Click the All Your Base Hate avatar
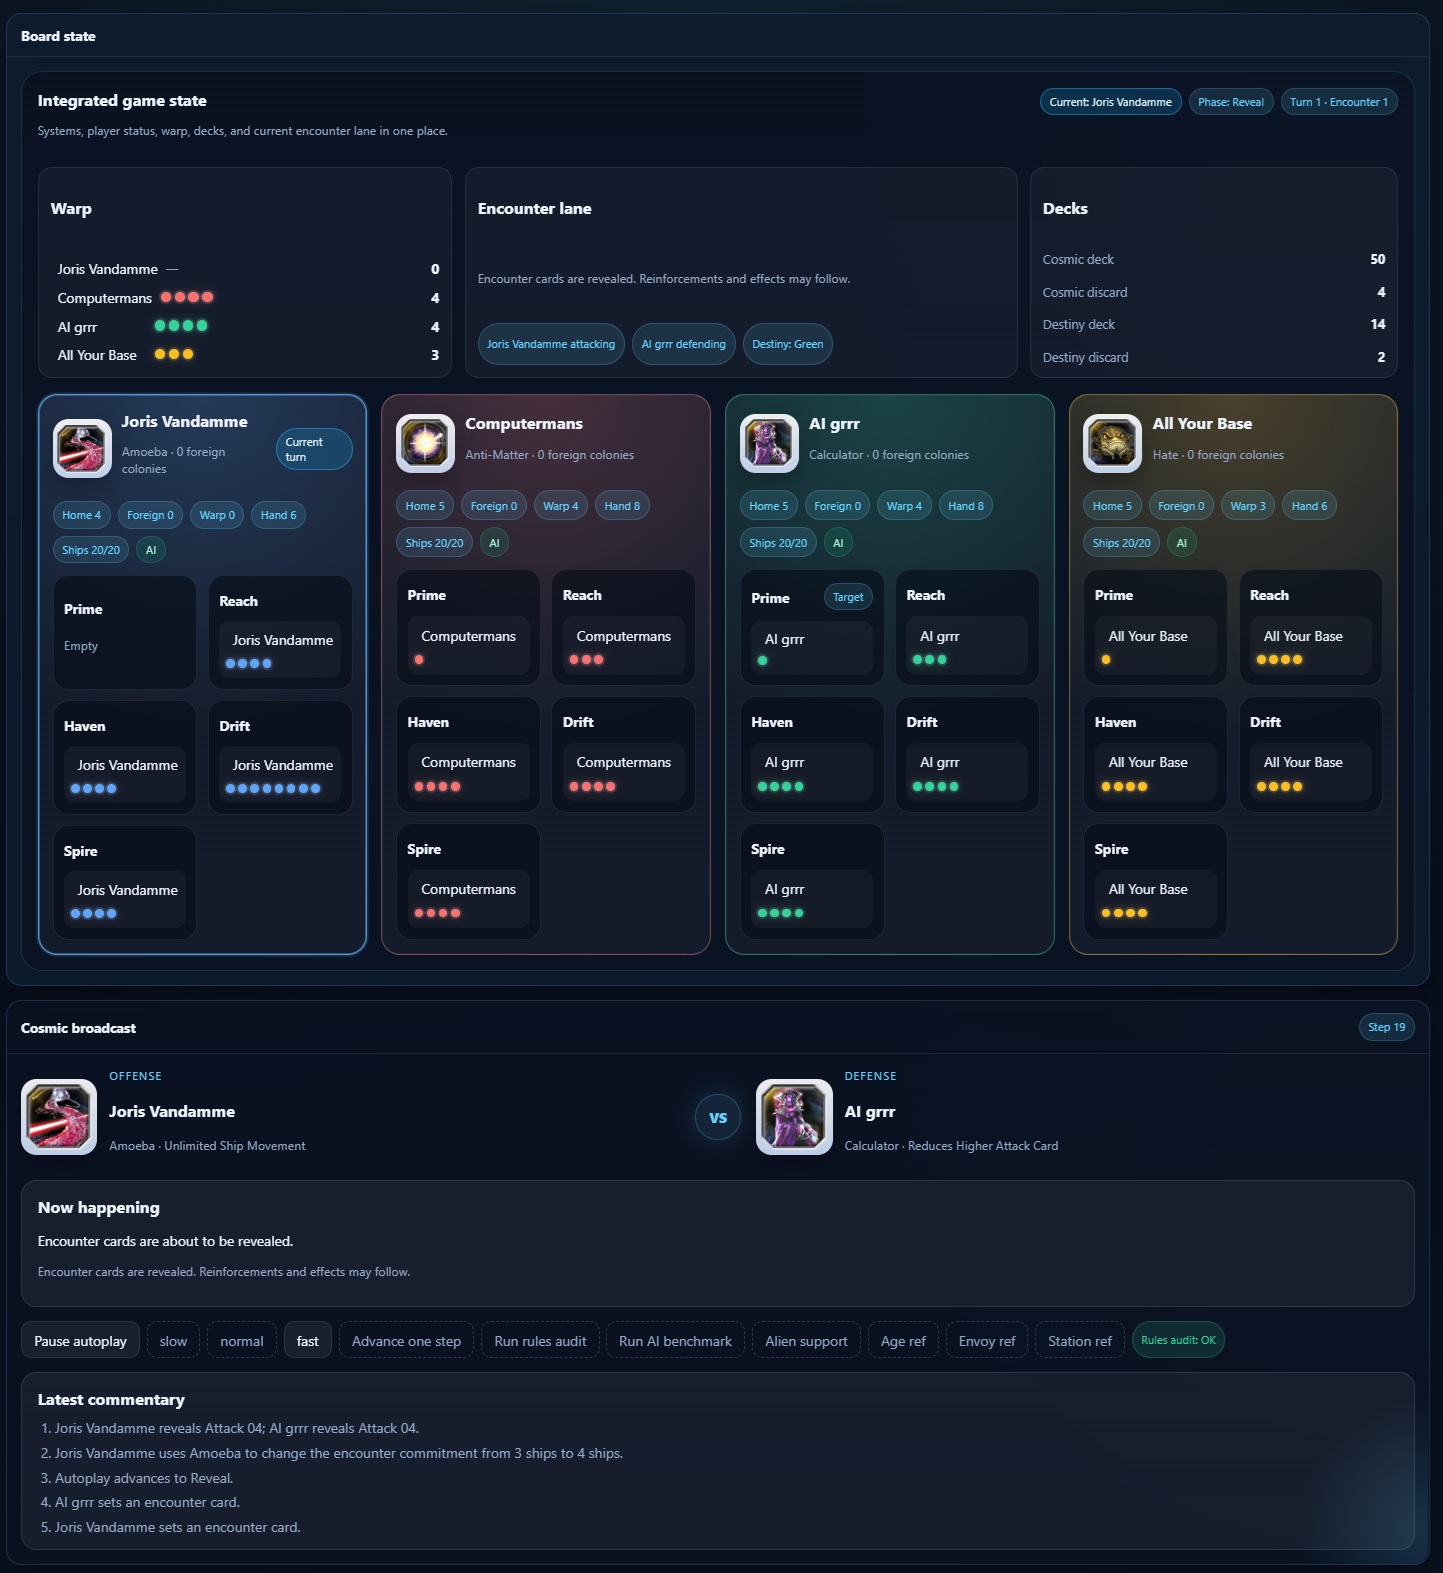 pos(1112,443)
